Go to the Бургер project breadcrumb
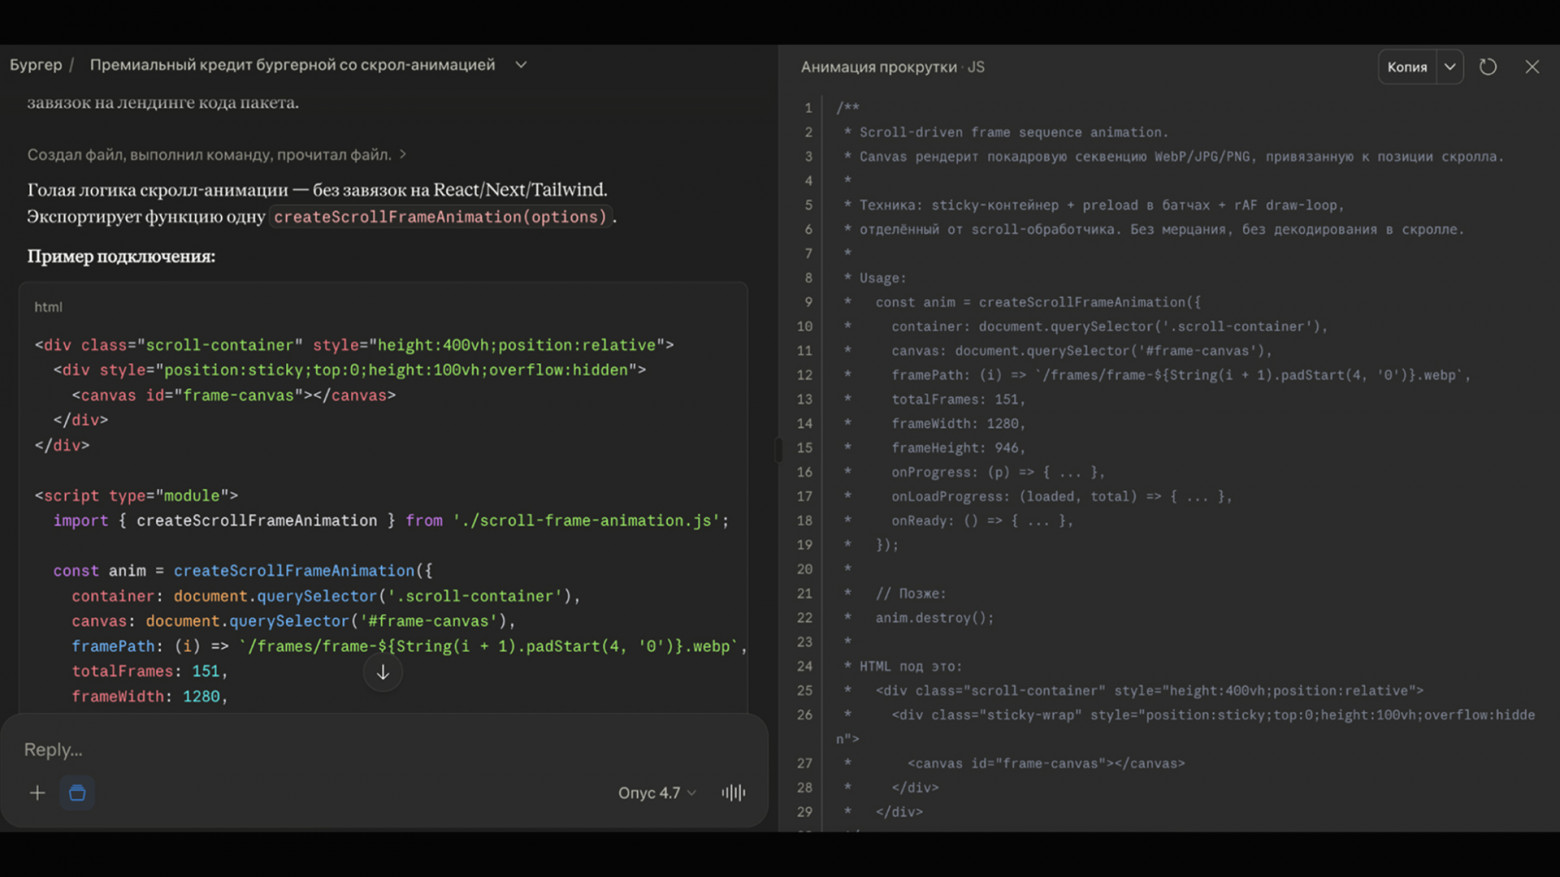The height and width of the screenshot is (877, 1560). pyautogui.click(x=36, y=65)
